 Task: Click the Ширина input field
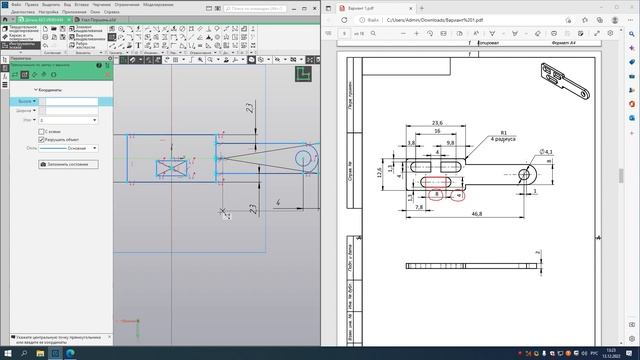tap(71, 111)
